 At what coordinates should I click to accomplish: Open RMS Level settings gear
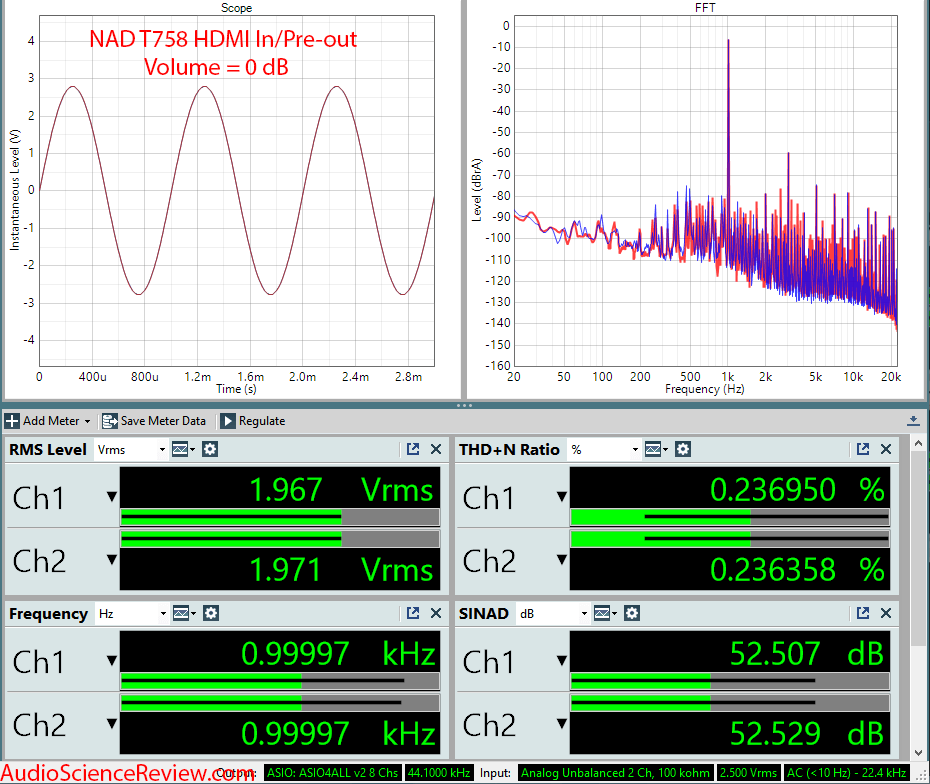tap(209, 450)
